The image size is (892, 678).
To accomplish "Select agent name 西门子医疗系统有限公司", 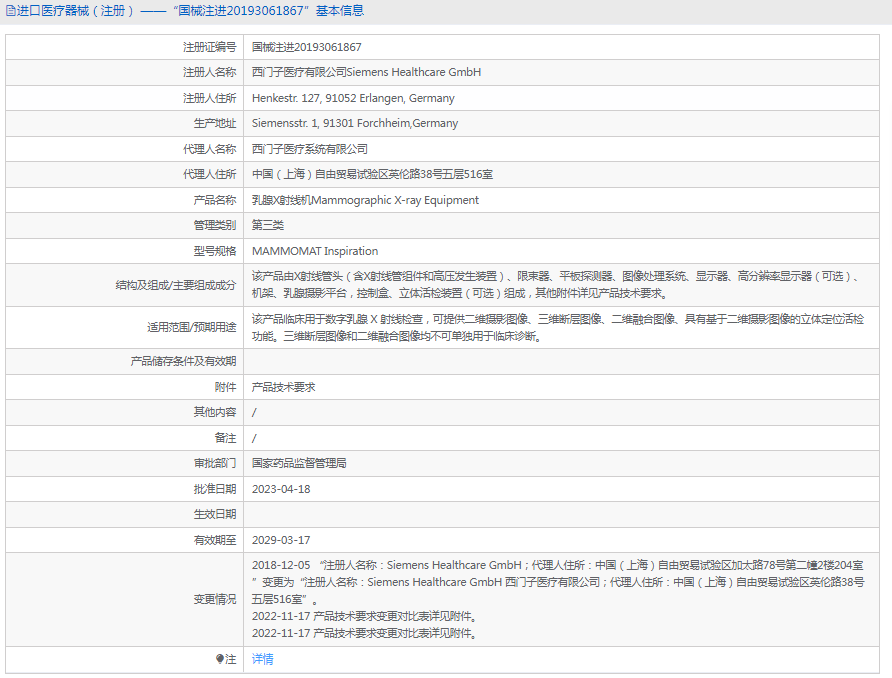I will click(x=310, y=149).
